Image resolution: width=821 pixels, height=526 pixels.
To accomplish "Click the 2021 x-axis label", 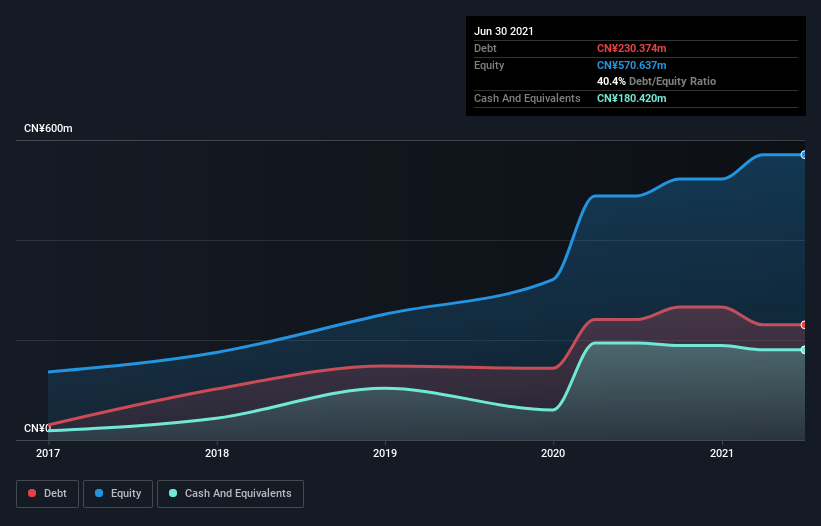I will coord(722,453).
